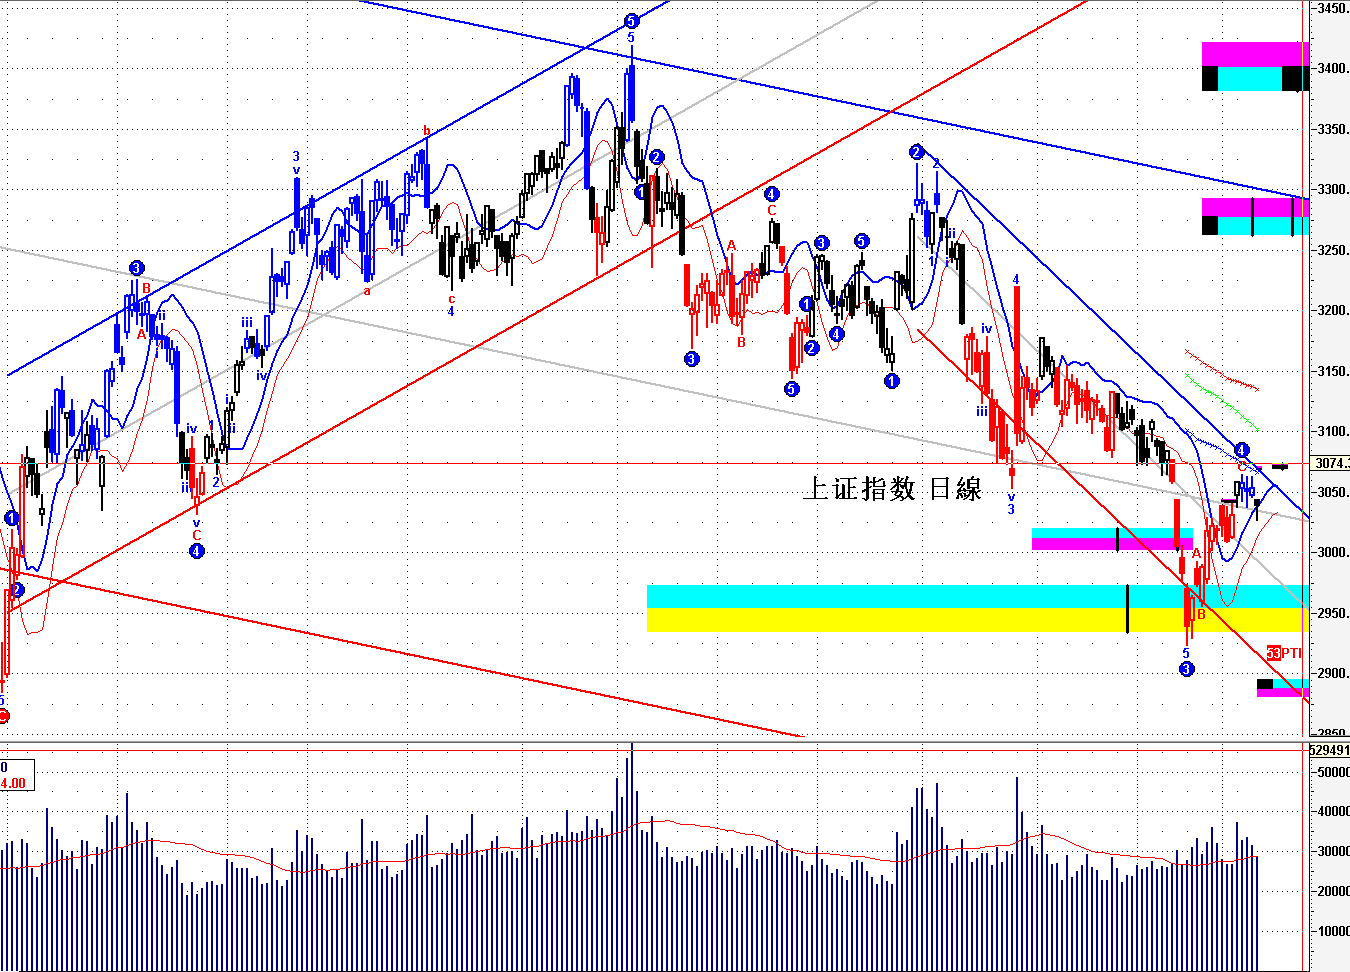Select the circled 5 marker at chart peak
Image resolution: width=1350 pixels, height=972 pixels.
point(631,21)
